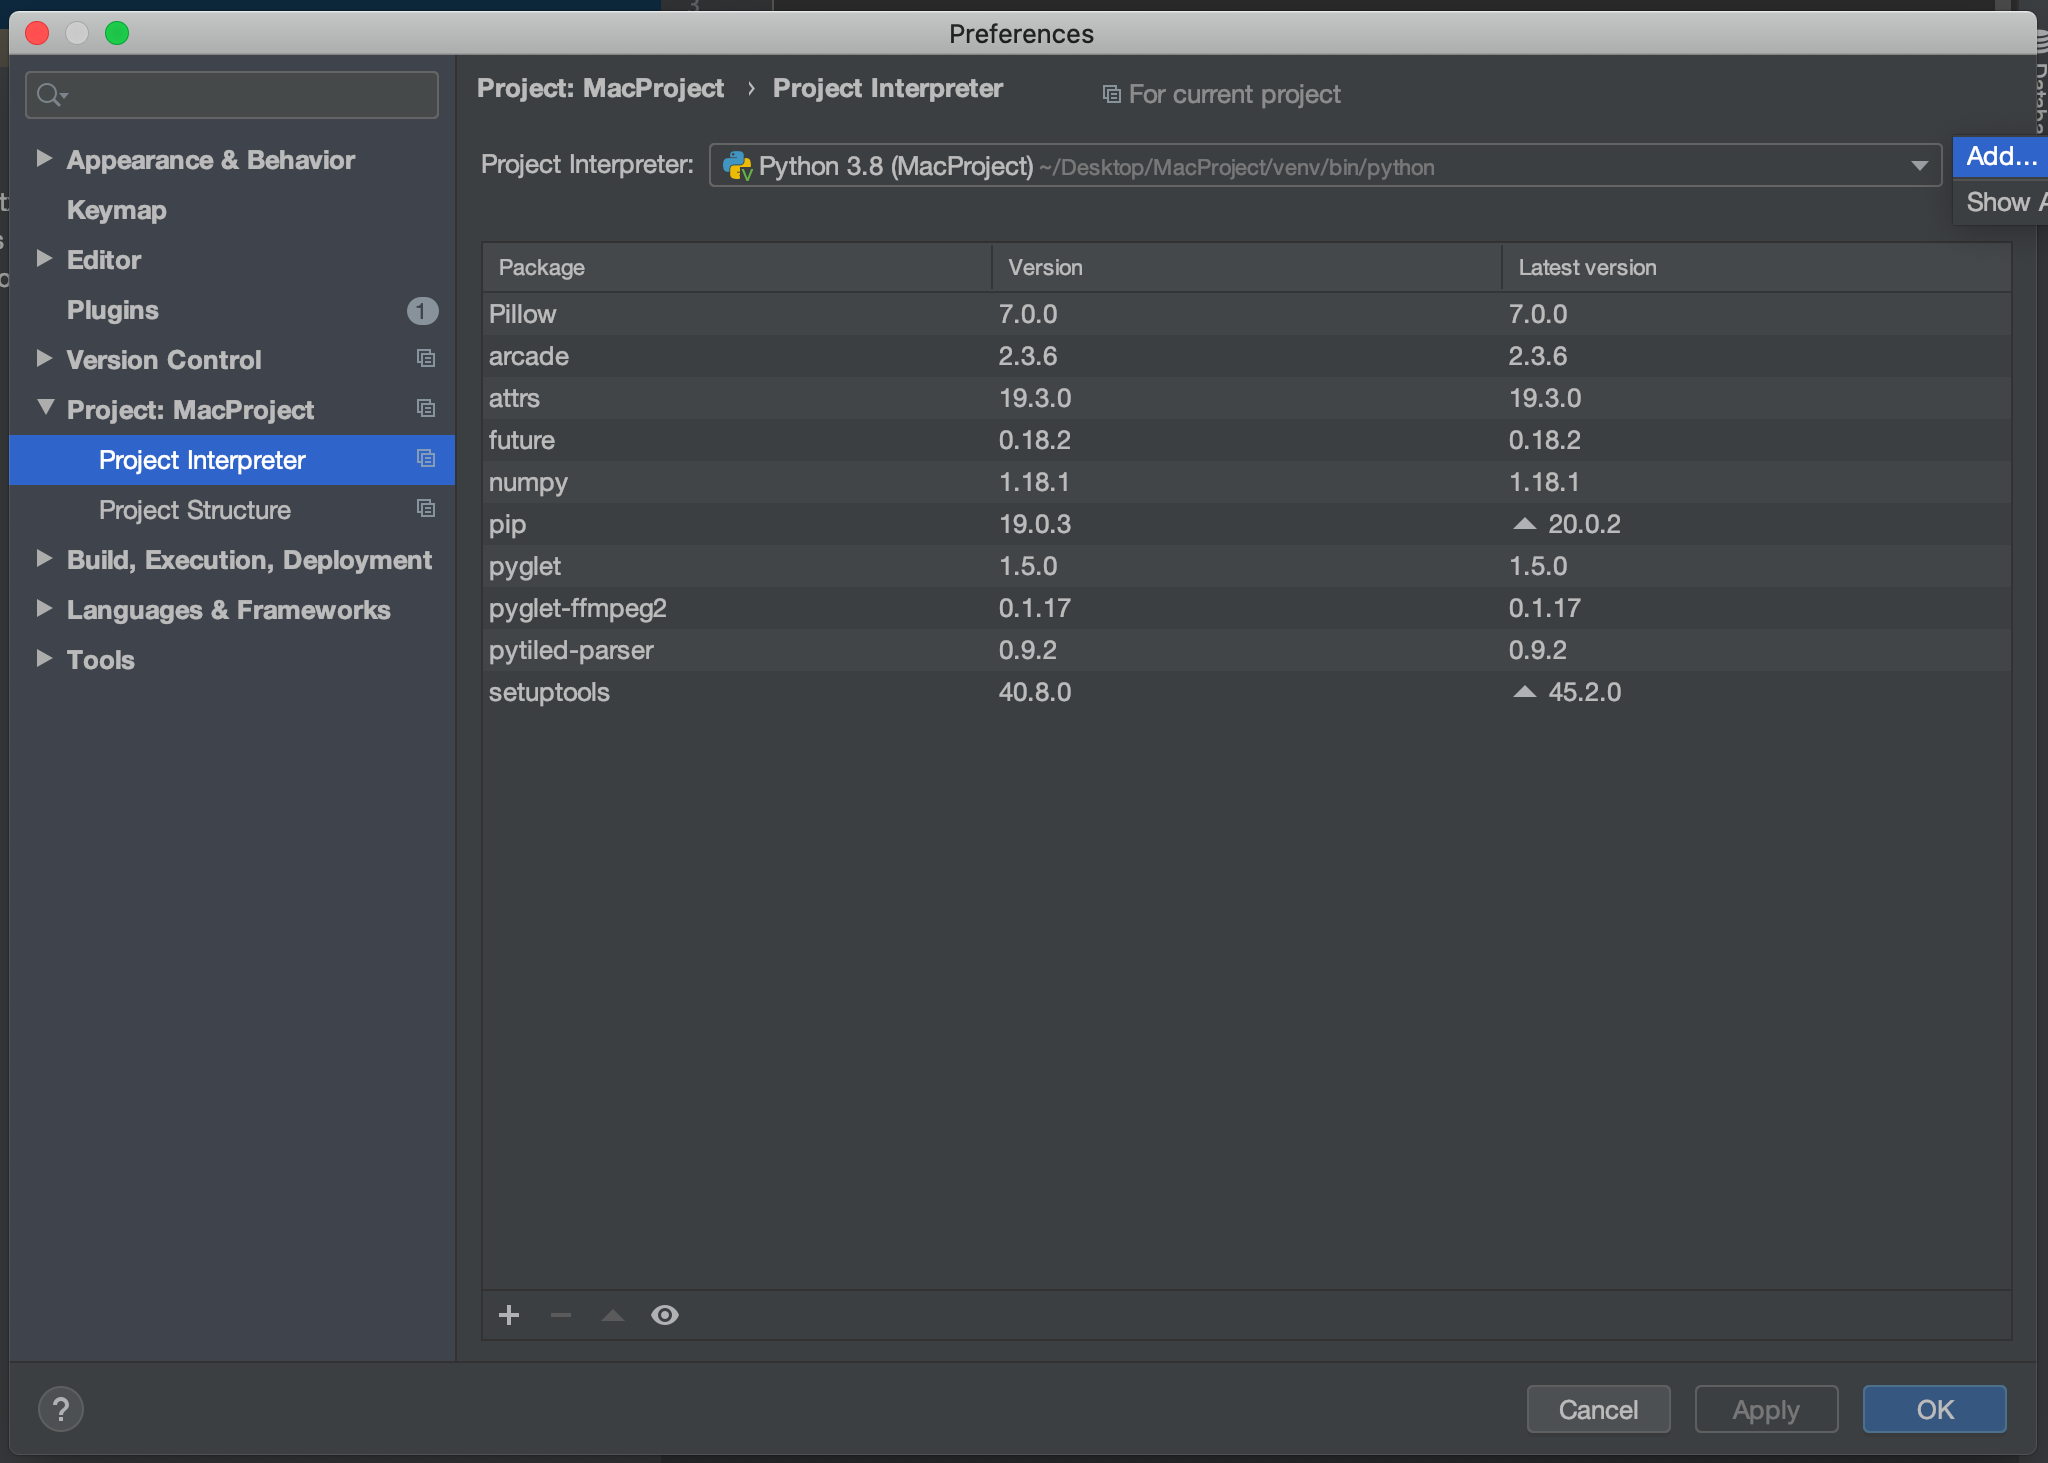Select the numpy package row
The image size is (2048, 1463).
pyautogui.click(x=1246, y=482)
